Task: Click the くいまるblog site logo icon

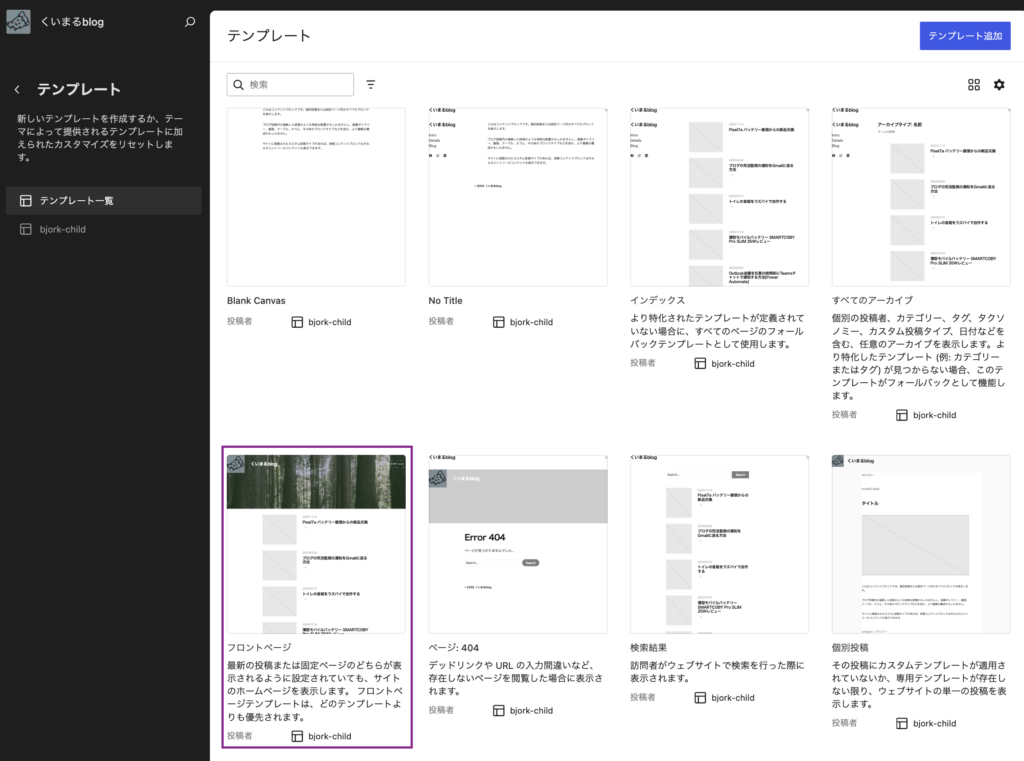Action: tap(18, 22)
